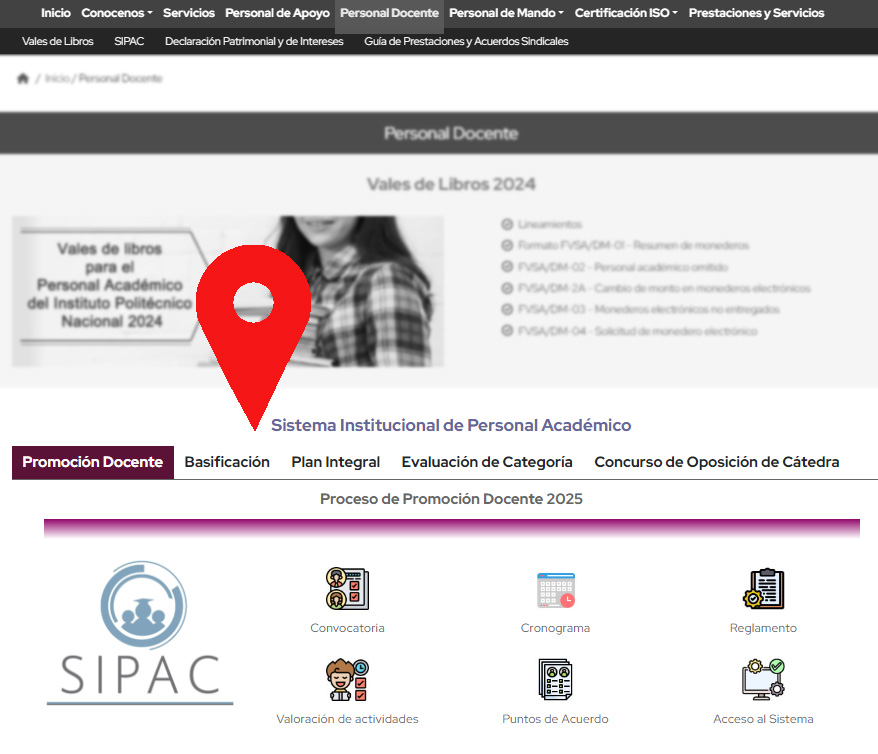This screenshot has height=754, width=878.
Task: Go to Personal de Apoyo menu item
Action: 277,13
